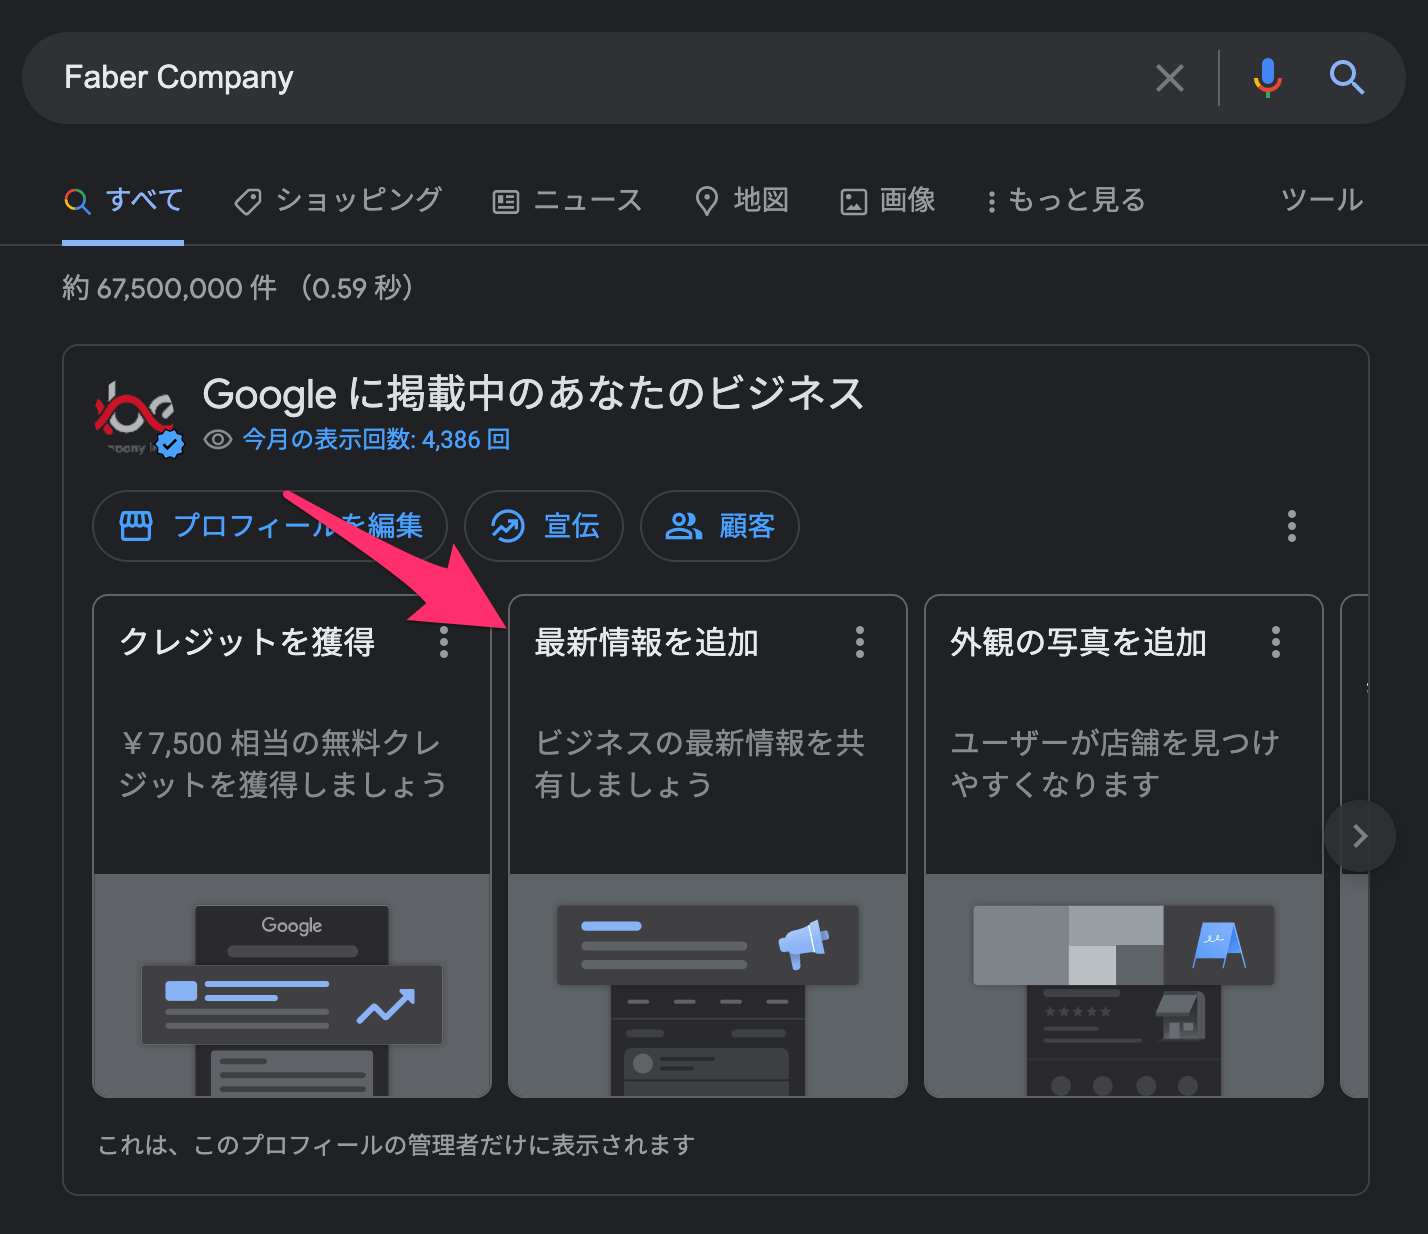Click the 宣伝 button
Screen dimensions: 1428x1234
pyautogui.click(x=544, y=526)
